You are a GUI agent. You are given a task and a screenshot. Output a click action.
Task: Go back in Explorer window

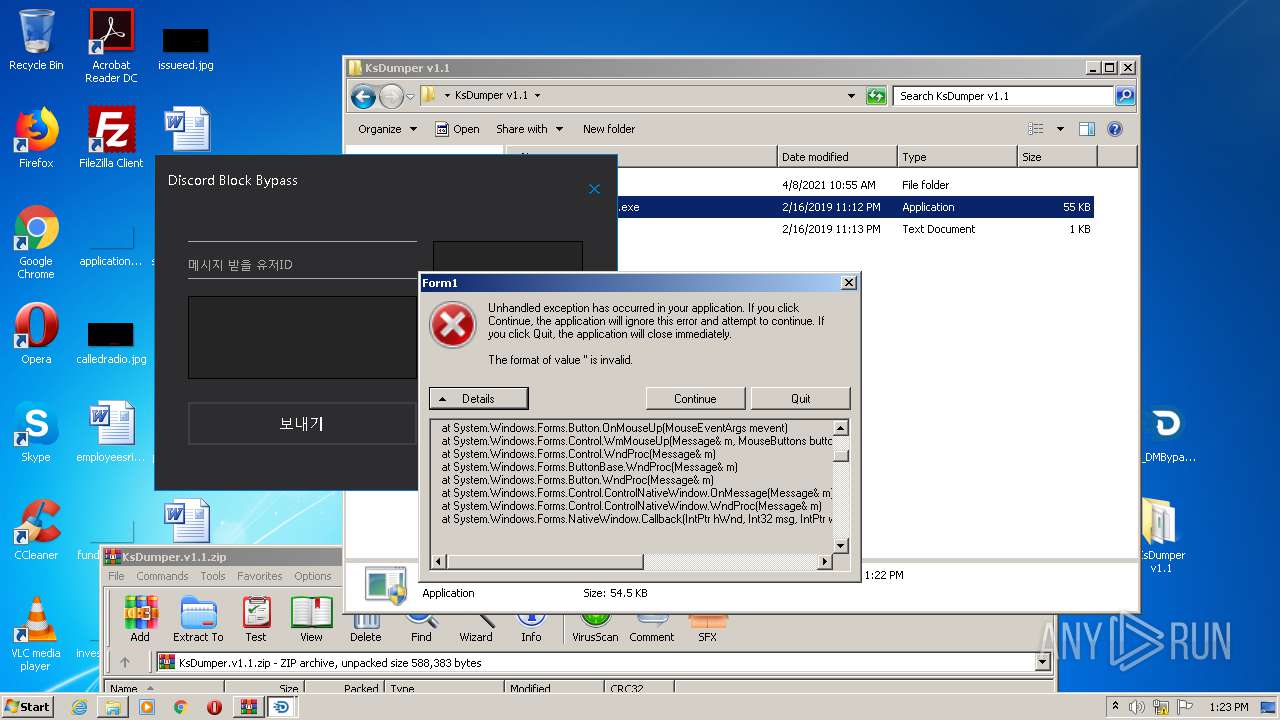(x=364, y=96)
